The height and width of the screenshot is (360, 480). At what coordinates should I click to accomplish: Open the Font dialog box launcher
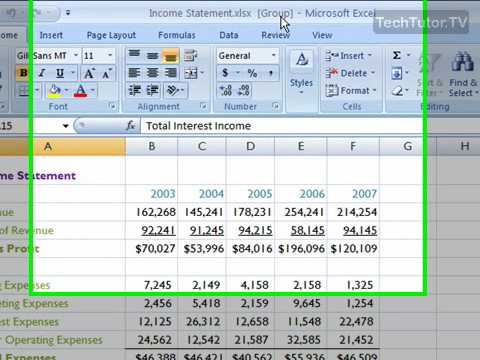tap(112, 106)
